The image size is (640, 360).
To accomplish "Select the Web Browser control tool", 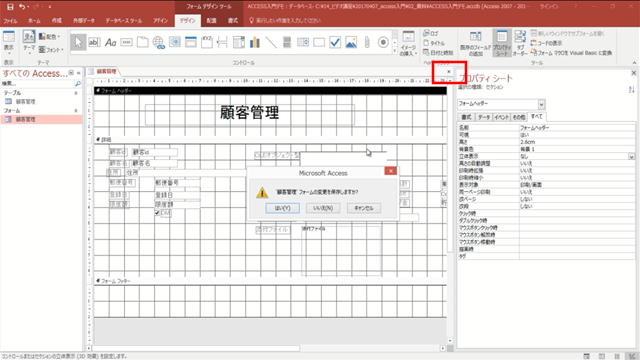I will (175, 42).
